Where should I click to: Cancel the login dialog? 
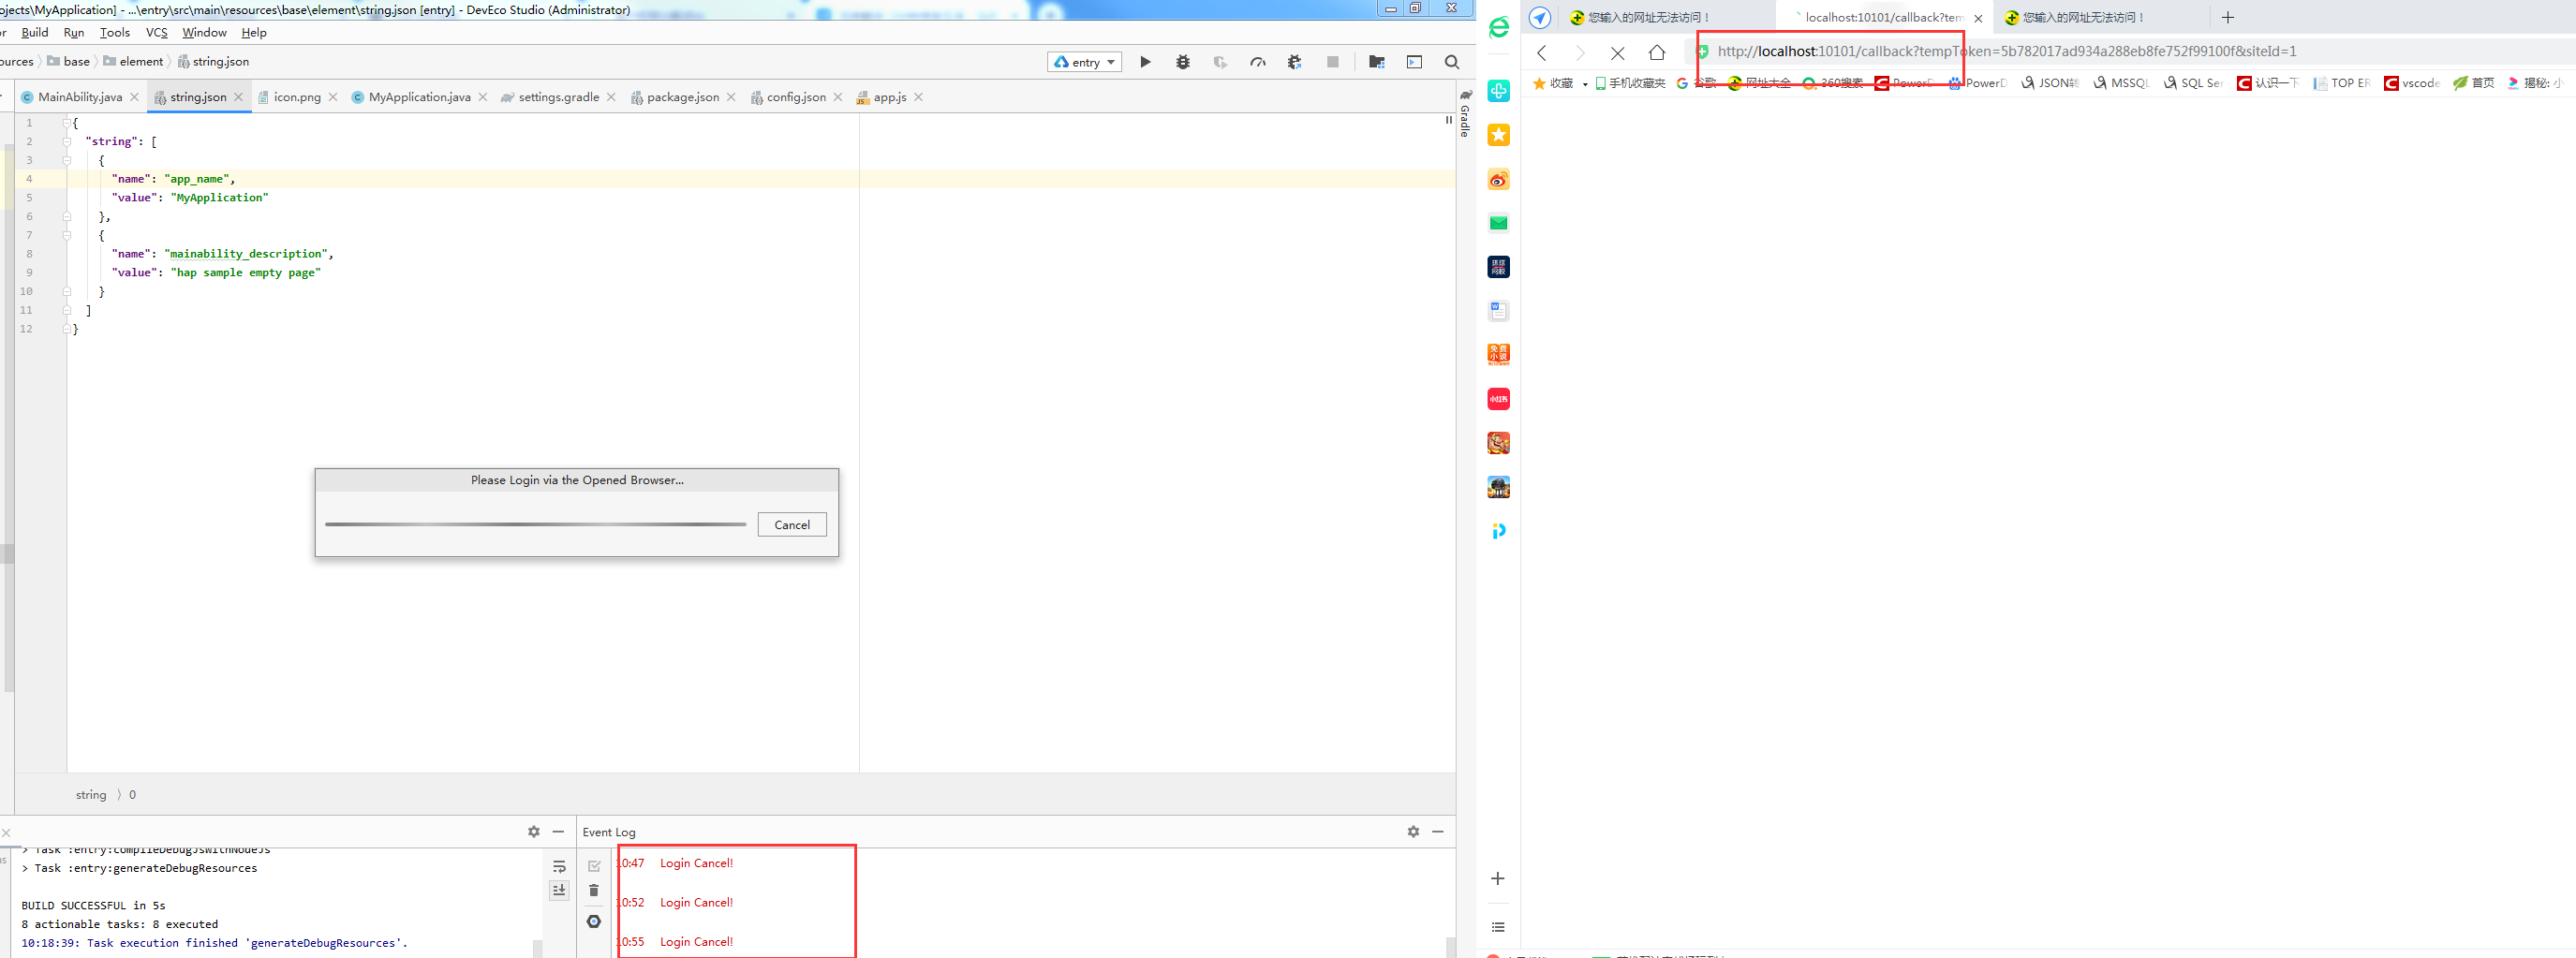(792, 524)
